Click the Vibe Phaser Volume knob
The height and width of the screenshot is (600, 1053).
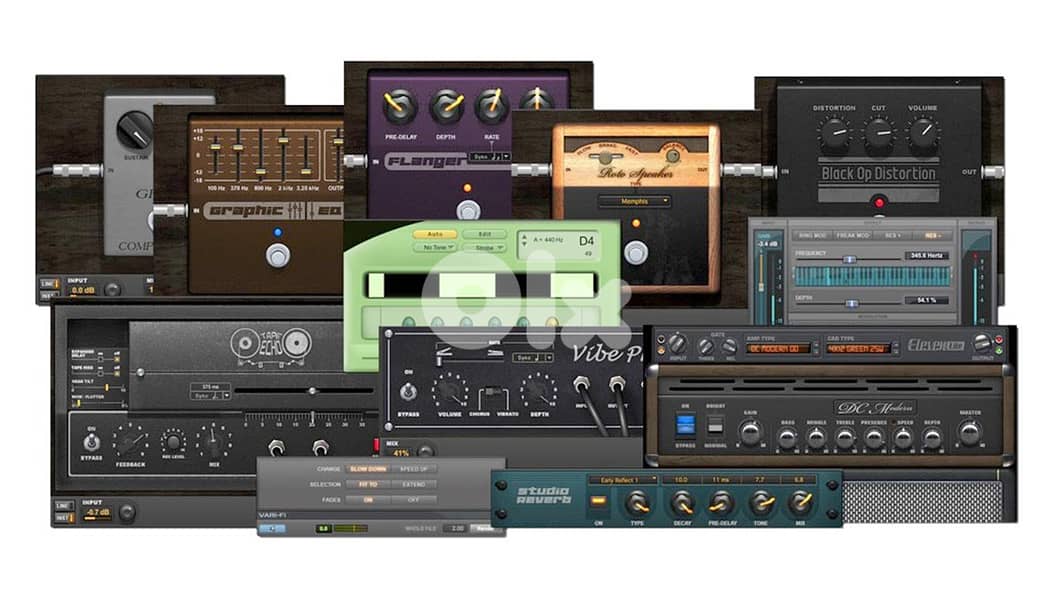[x=450, y=391]
